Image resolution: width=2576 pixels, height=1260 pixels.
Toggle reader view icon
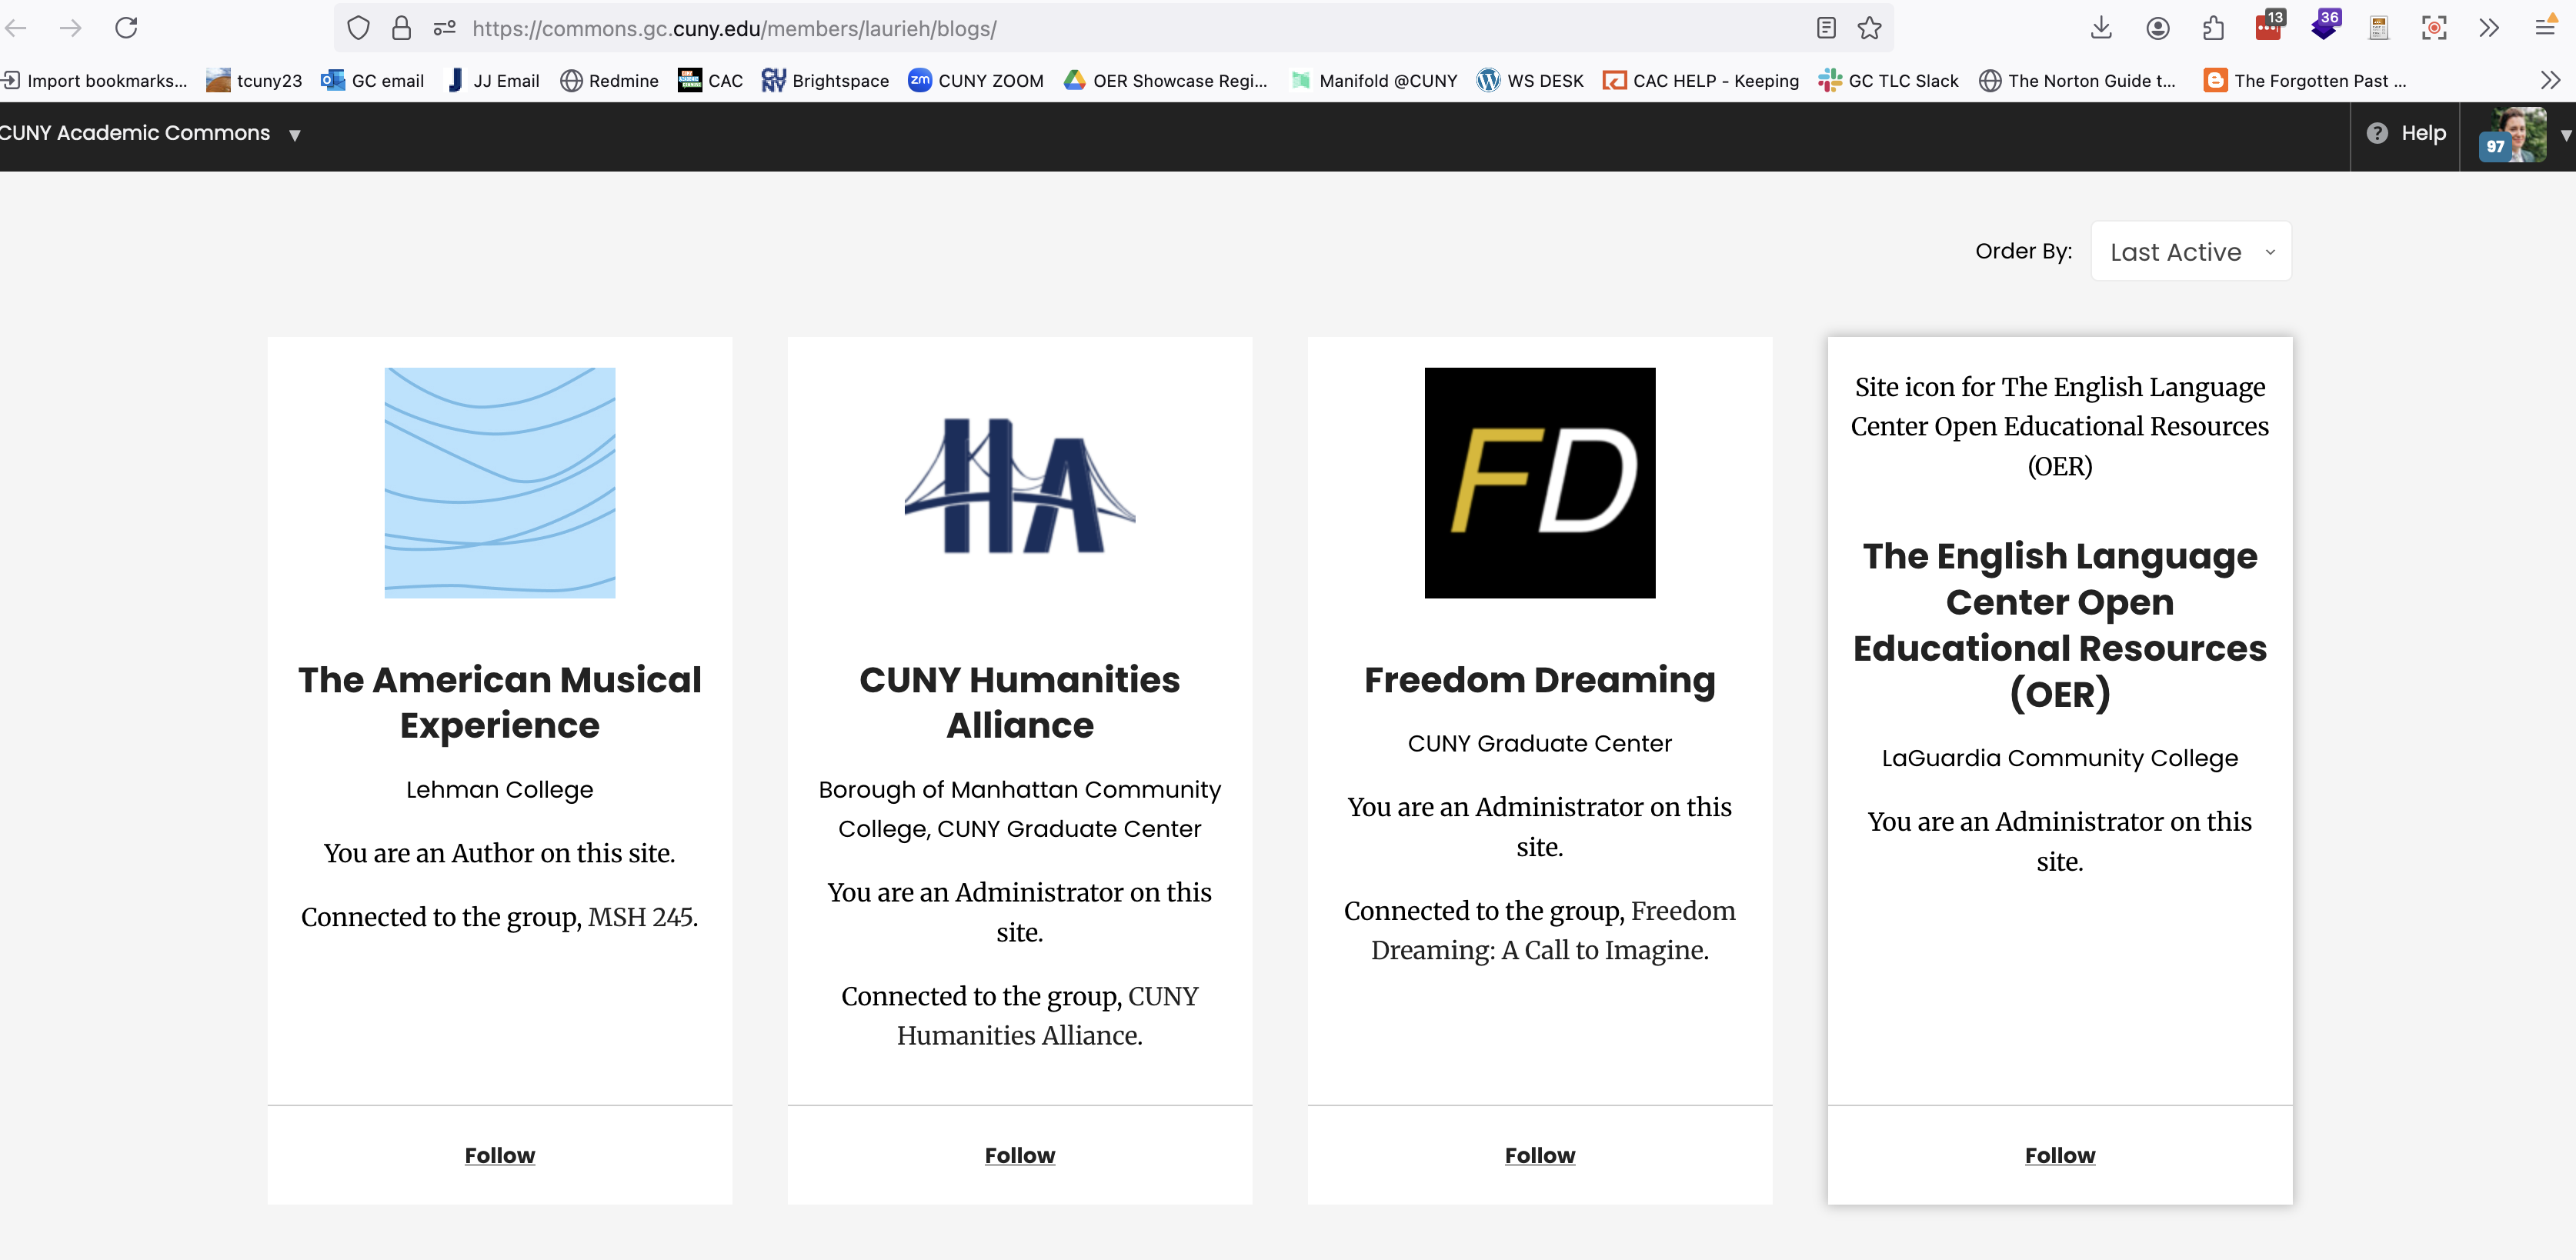(x=1826, y=28)
